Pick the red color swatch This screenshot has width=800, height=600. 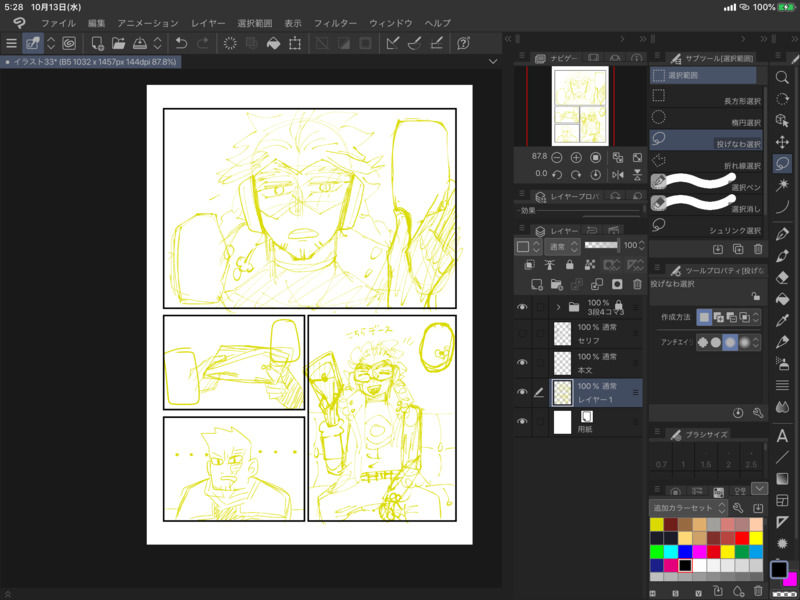(x=742, y=538)
